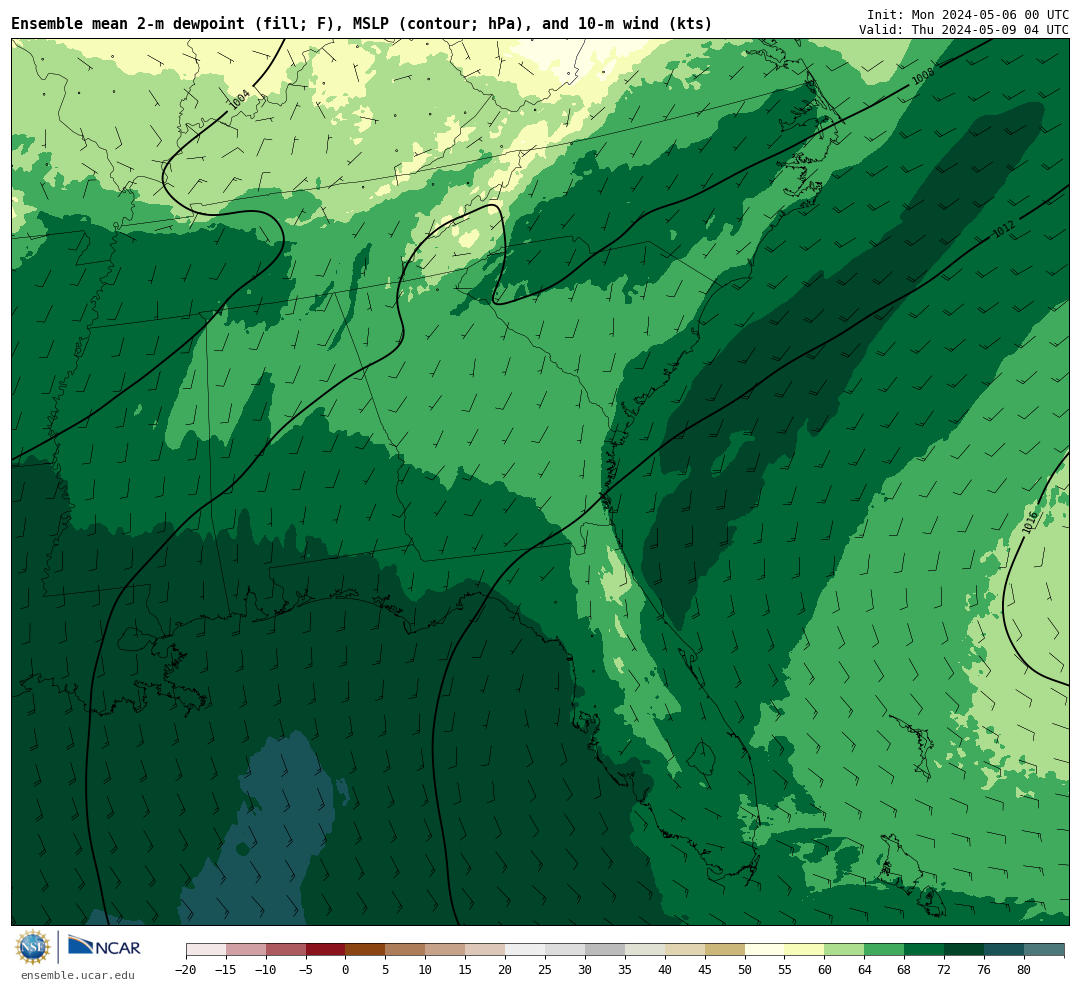This screenshot has height=988, width=1080.
Task: Click the colorbar tick label -20
Action: point(185,969)
